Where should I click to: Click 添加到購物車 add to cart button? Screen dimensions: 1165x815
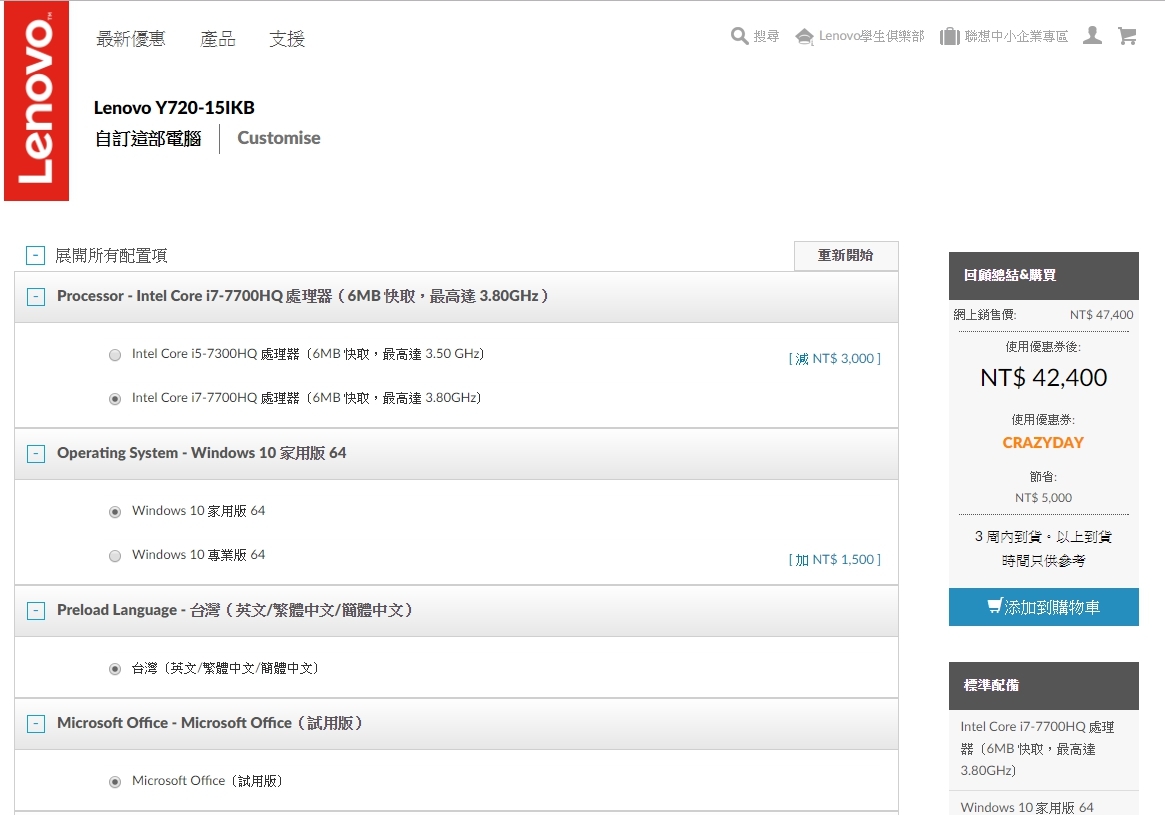point(1043,607)
